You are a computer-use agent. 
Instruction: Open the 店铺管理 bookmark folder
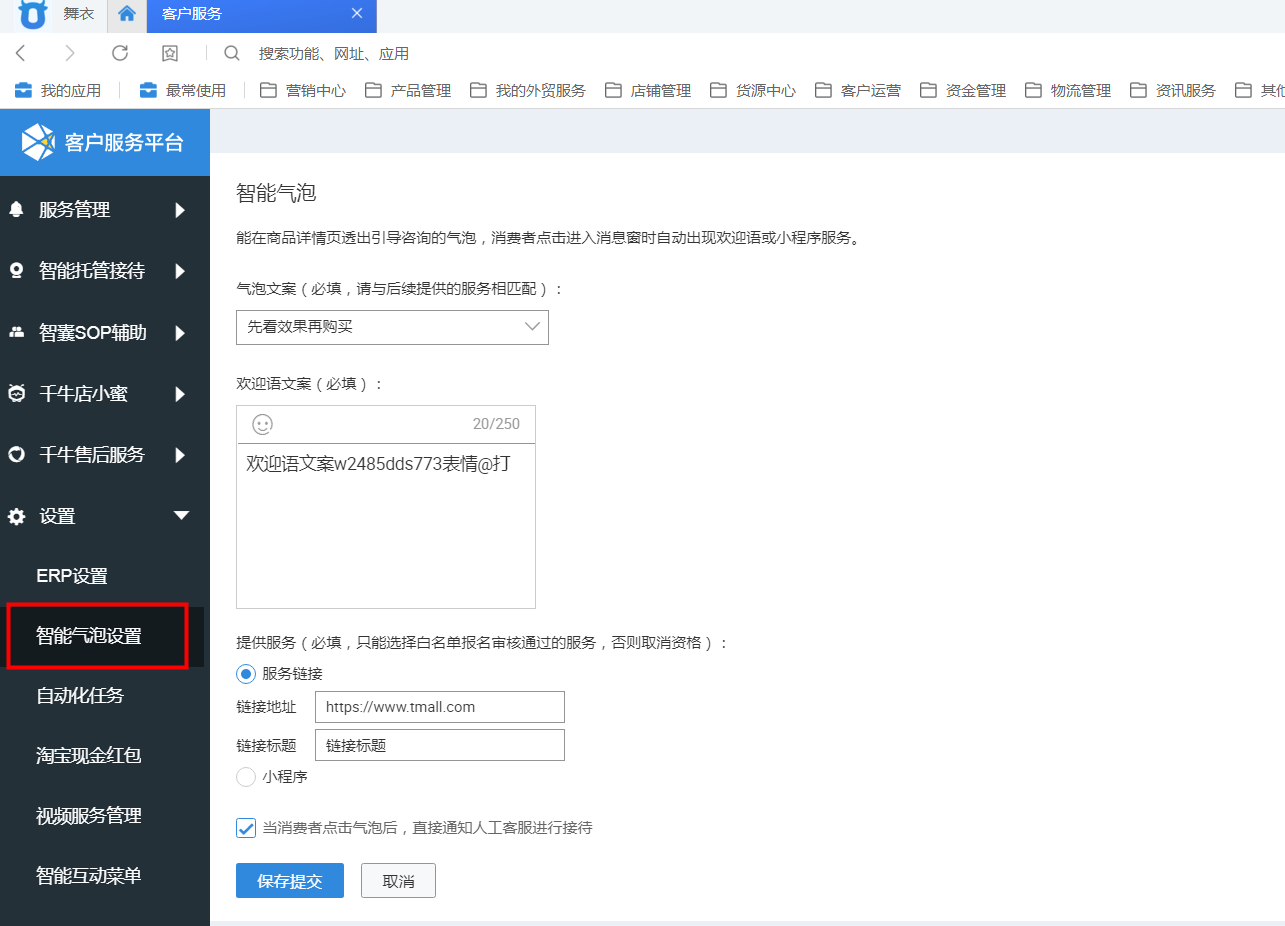tap(648, 90)
